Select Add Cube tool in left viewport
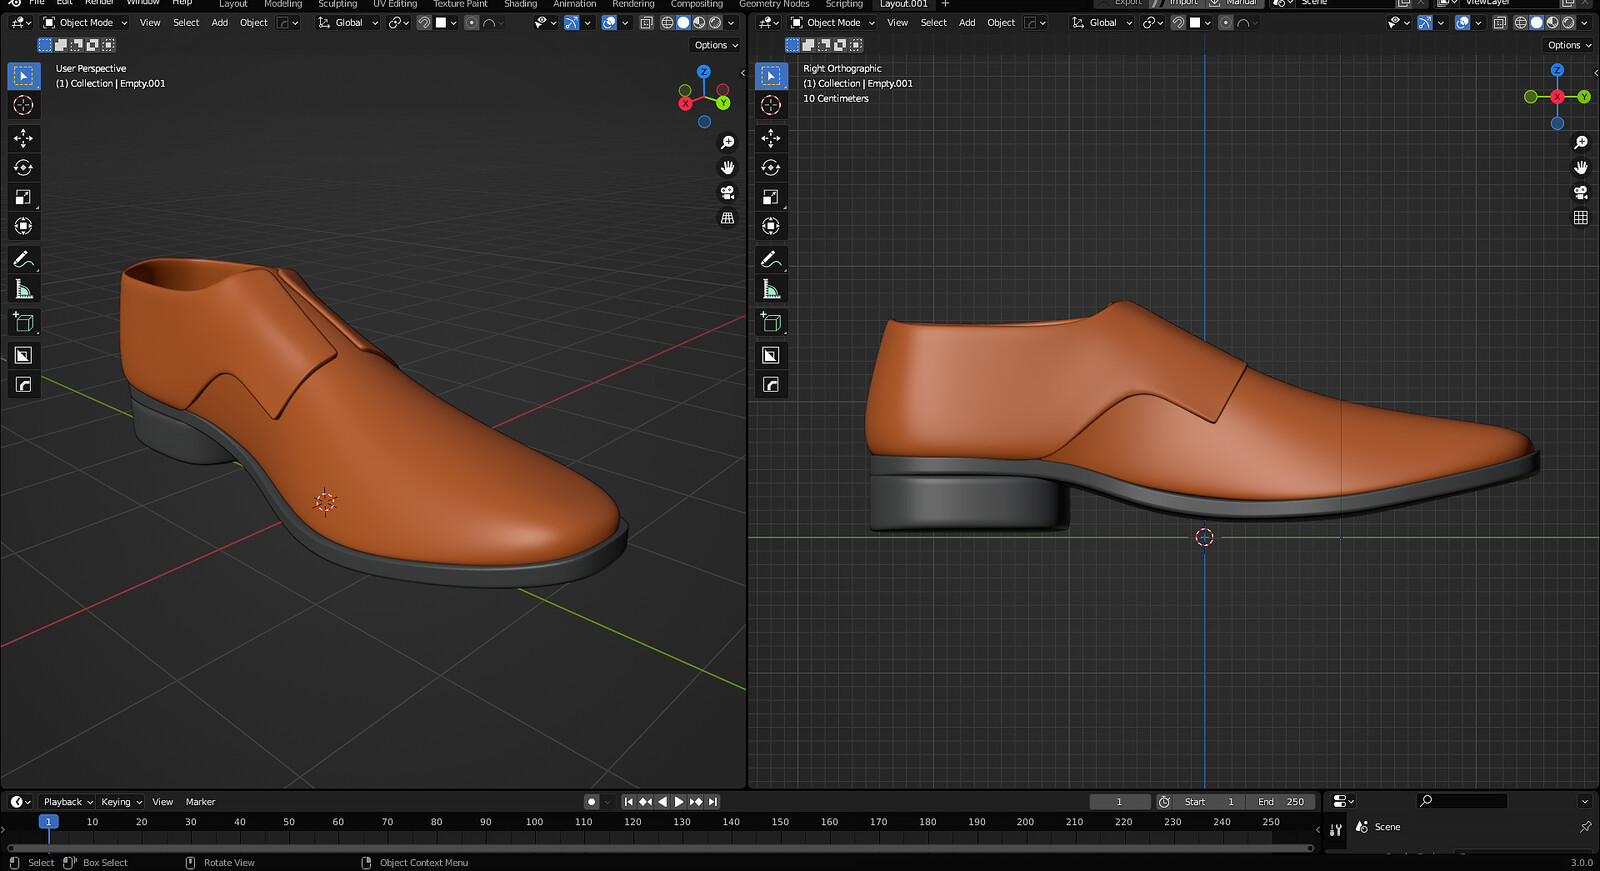 pyautogui.click(x=24, y=322)
